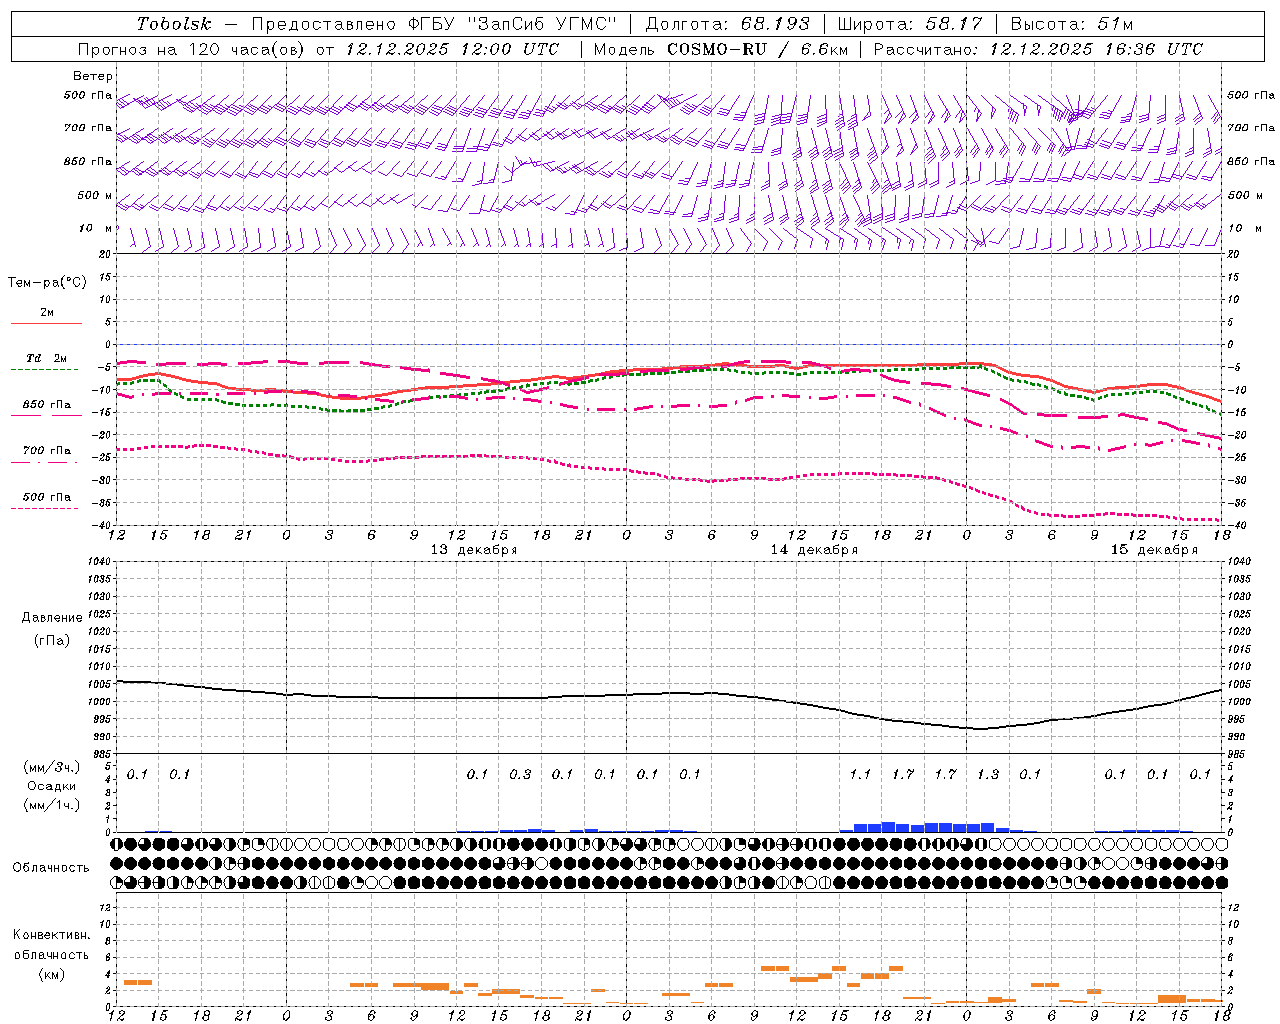Click the '(гПа)' unit under Давление

pyautogui.click(x=52, y=640)
